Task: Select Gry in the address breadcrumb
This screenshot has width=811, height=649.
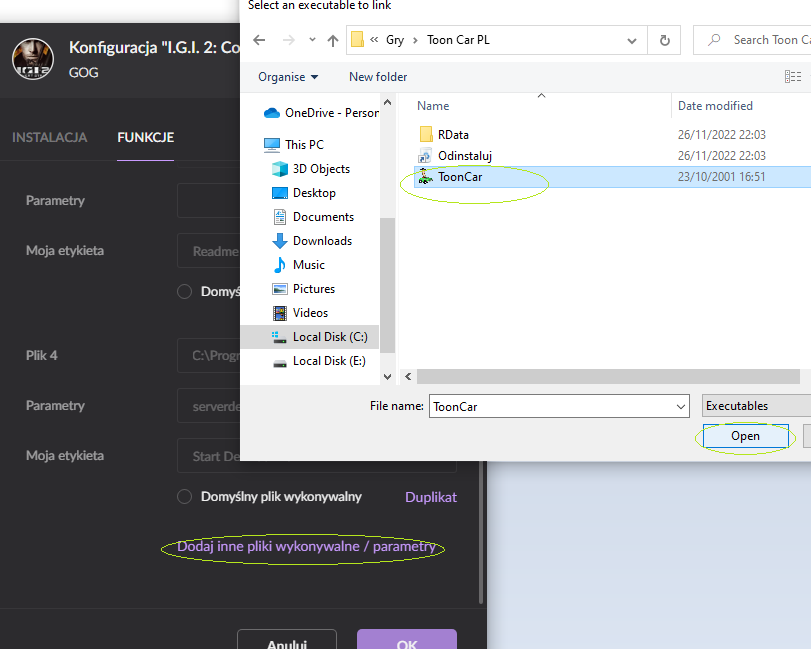Action: pos(395,40)
